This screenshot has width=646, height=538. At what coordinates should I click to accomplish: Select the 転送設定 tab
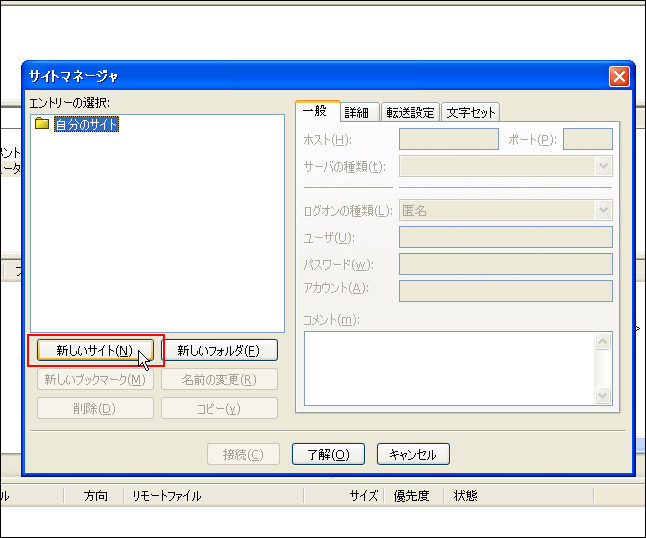point(410,113)
